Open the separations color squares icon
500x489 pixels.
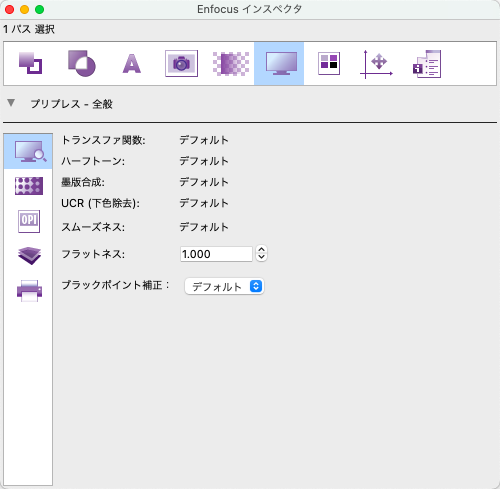pos(329,63)
